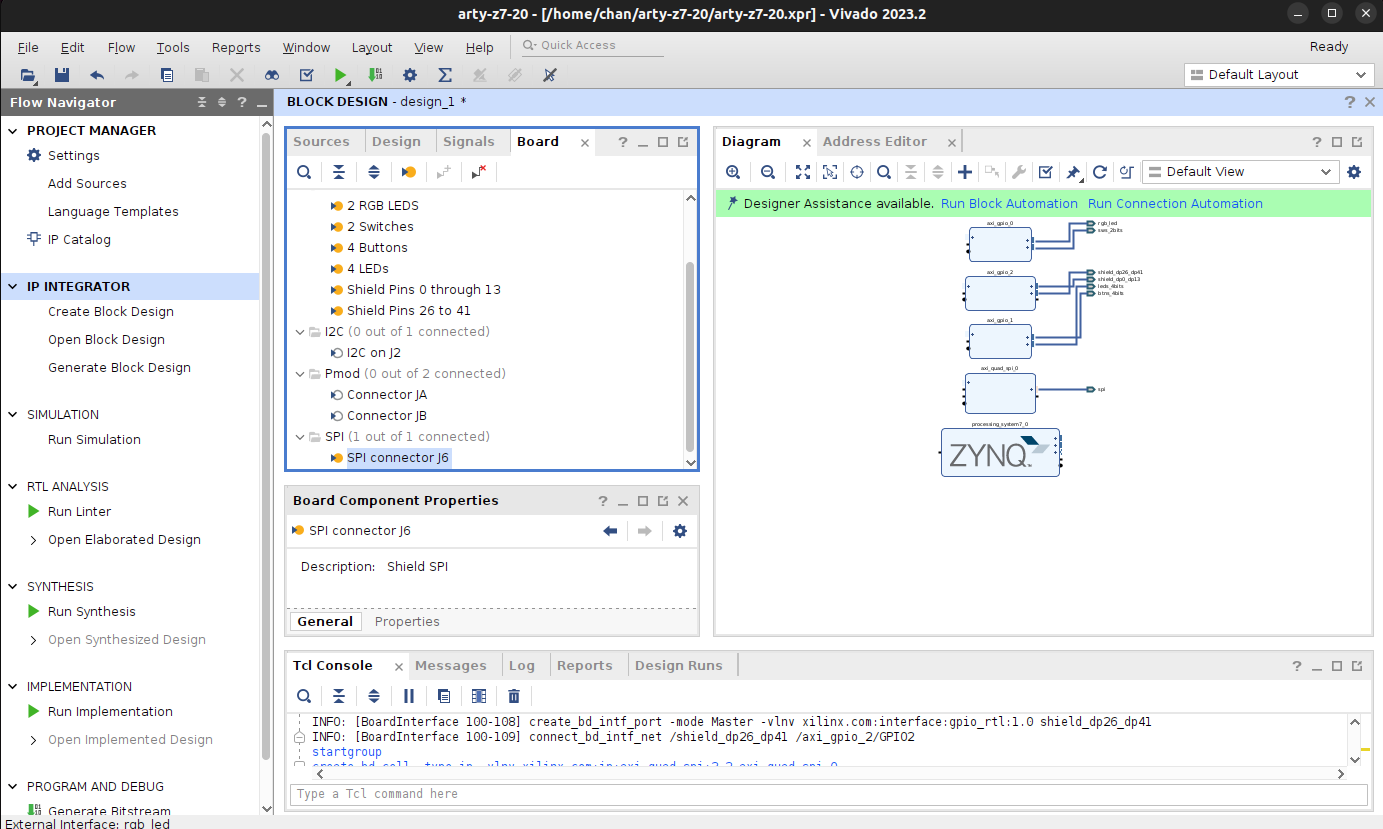Select the axi_quad_spi_0 block in the diagram

1000,393
